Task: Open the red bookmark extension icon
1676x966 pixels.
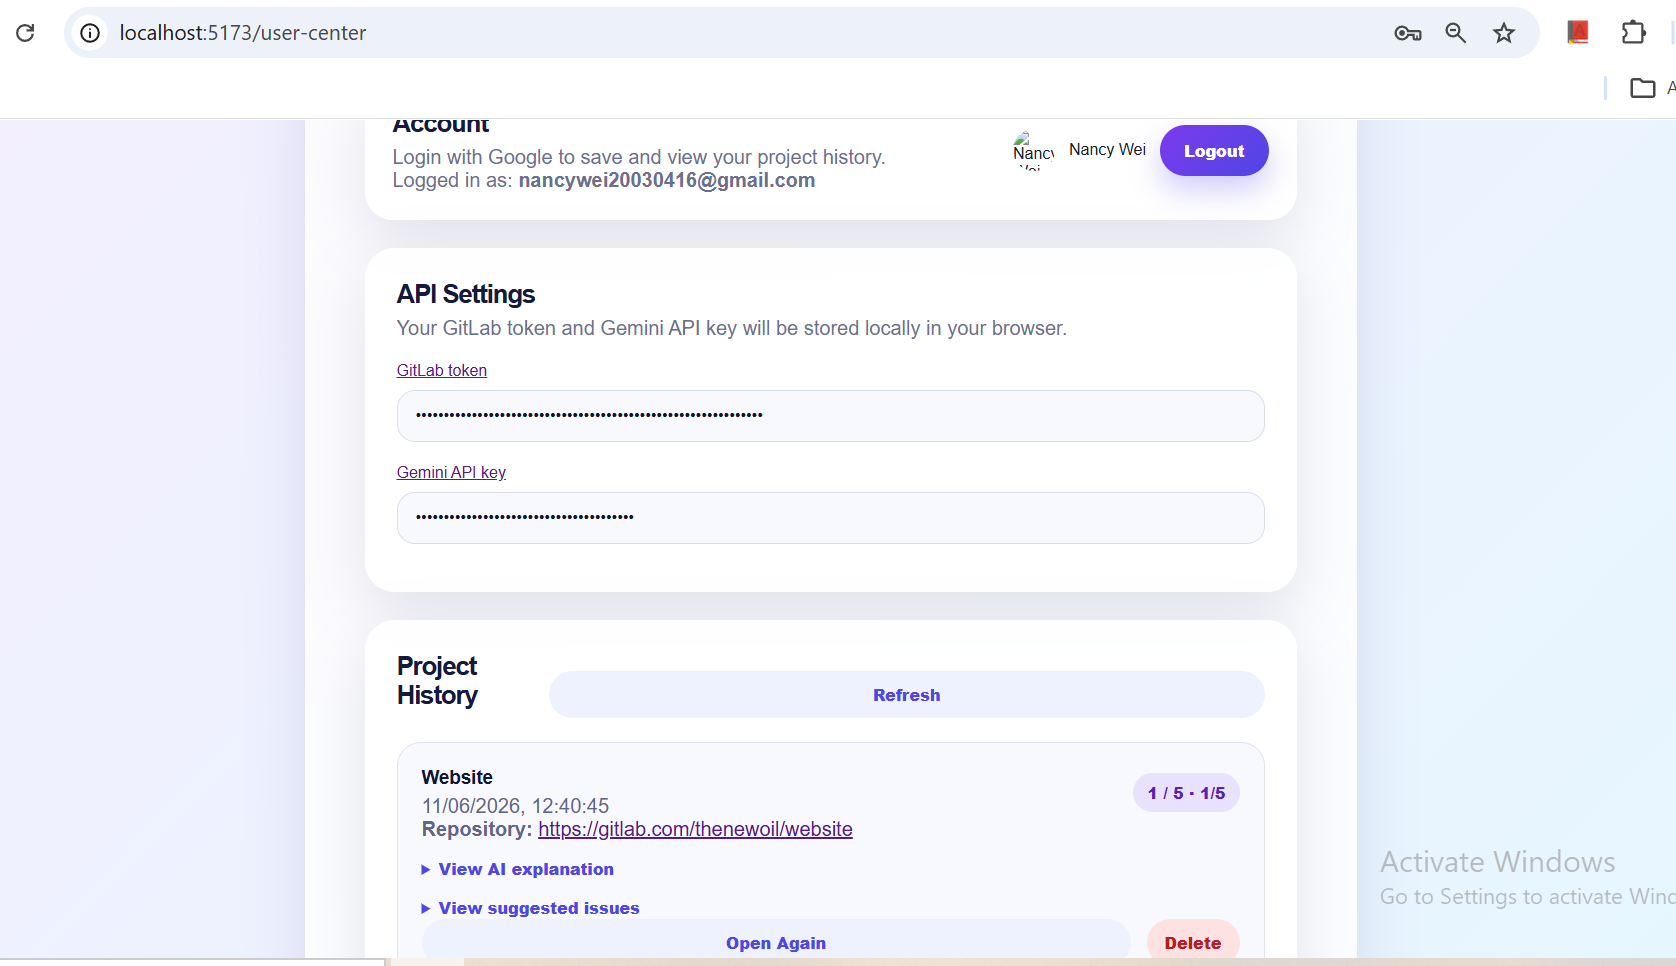Action: (x=1578, y=33)
